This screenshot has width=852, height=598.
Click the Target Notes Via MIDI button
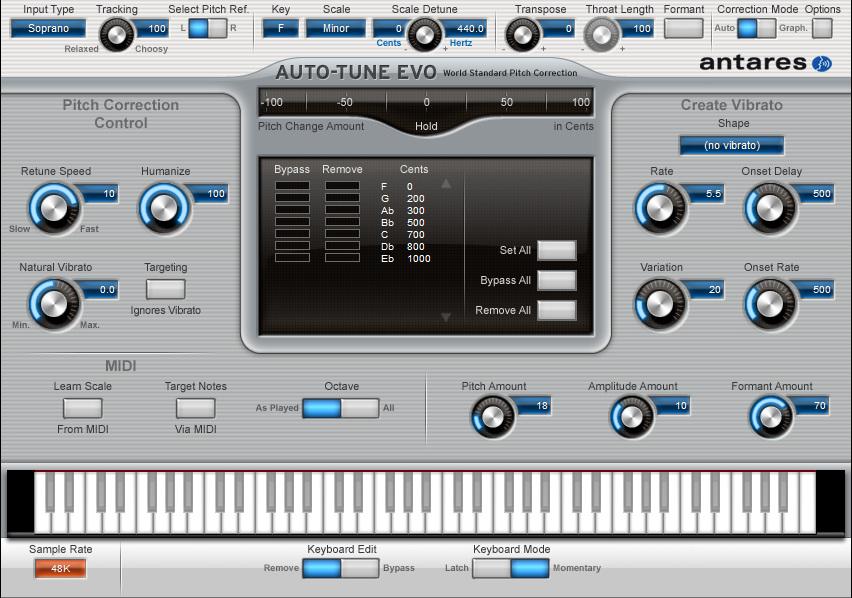[x=196, y=408]
